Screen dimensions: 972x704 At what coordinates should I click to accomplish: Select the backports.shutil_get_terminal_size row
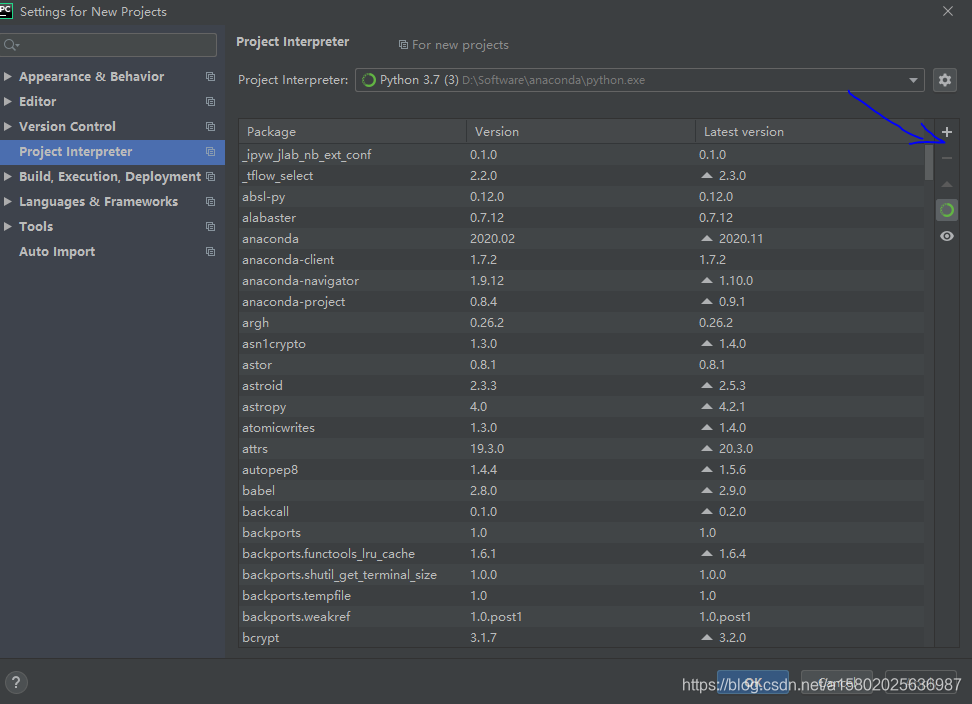point(581,574)
